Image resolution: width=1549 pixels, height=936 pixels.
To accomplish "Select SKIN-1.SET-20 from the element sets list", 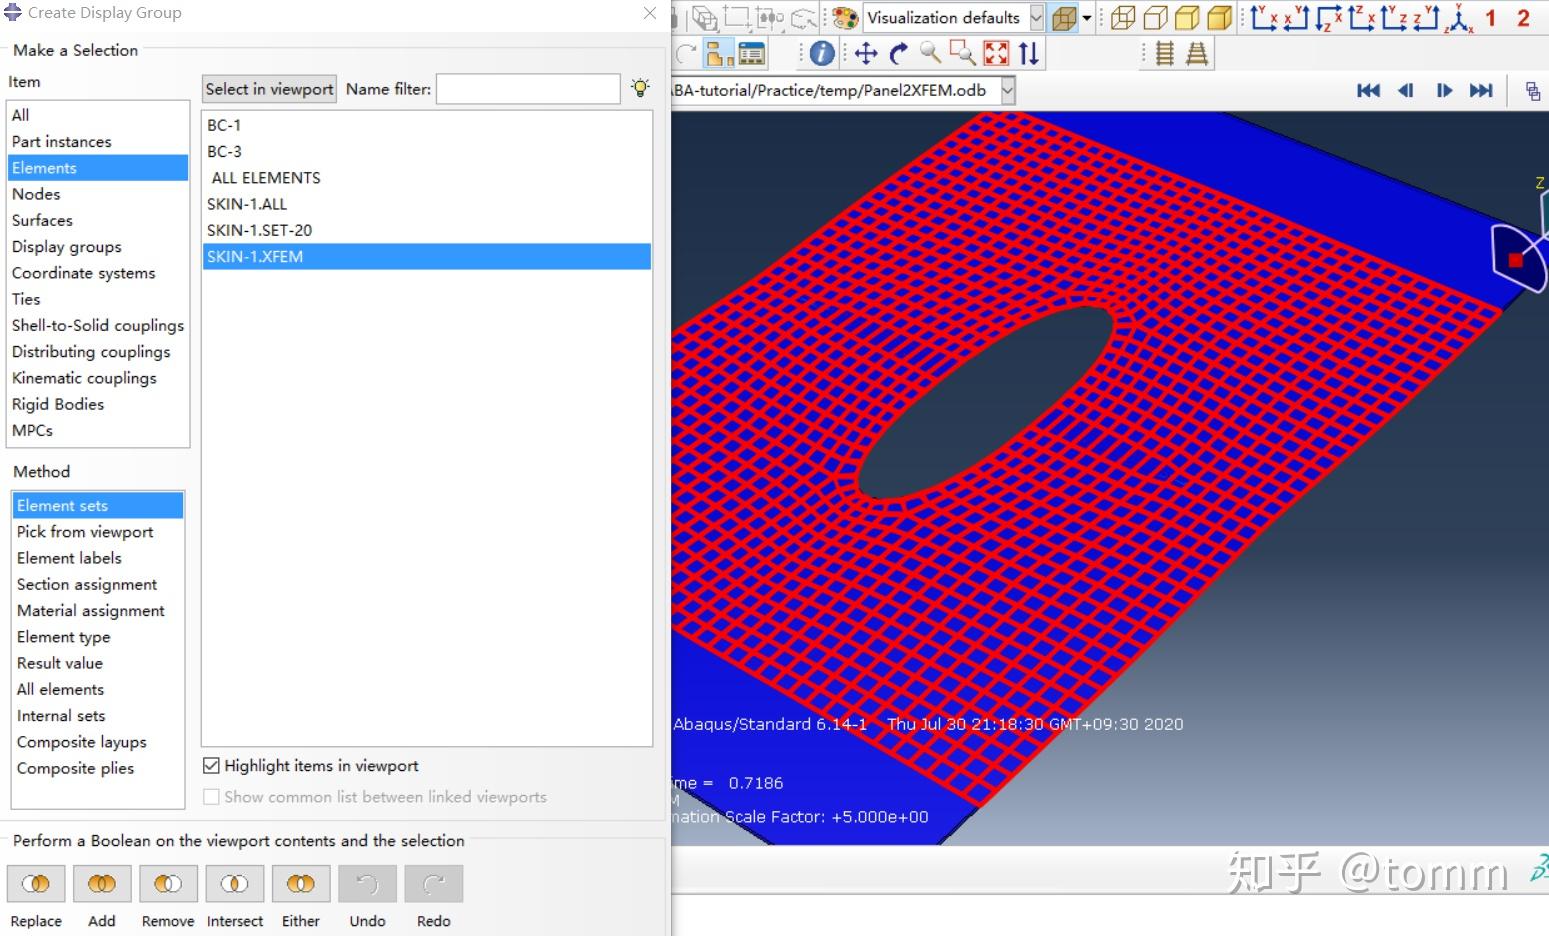I will [x=260, y=230].
